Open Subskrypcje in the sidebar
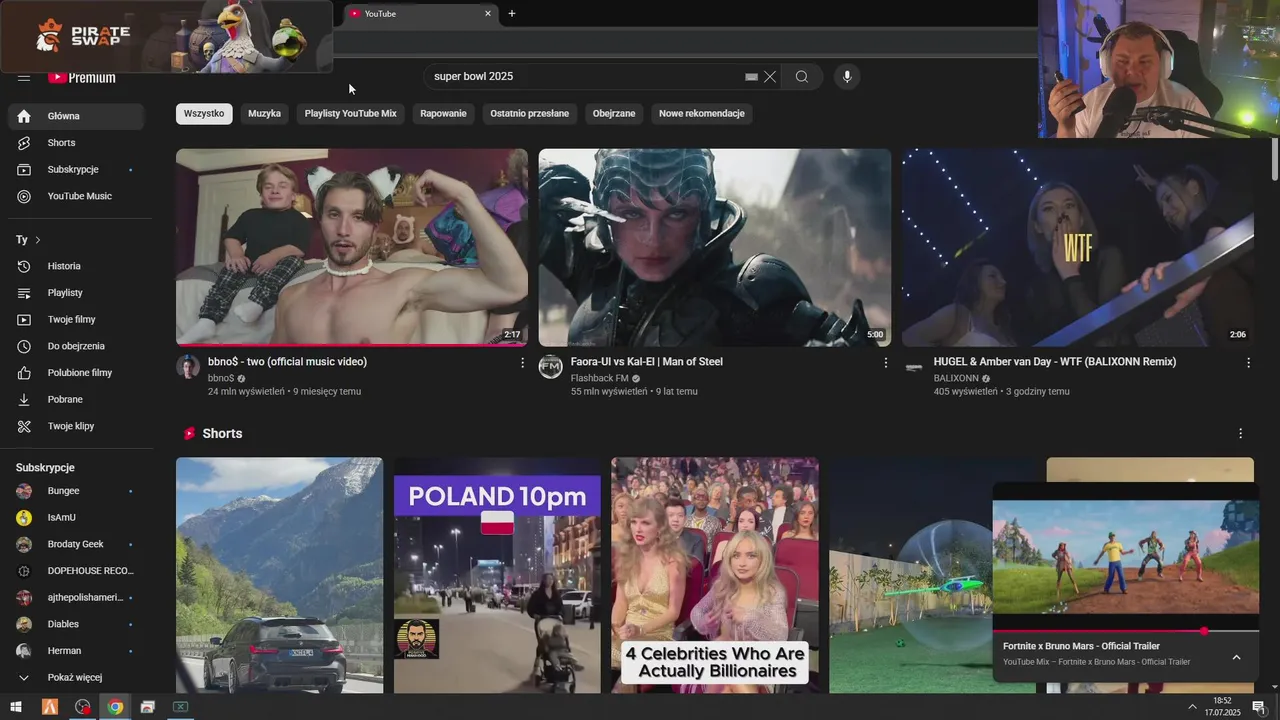This screenshot has width=1280, height=720. pyautogui.click(x=76, y=170)
